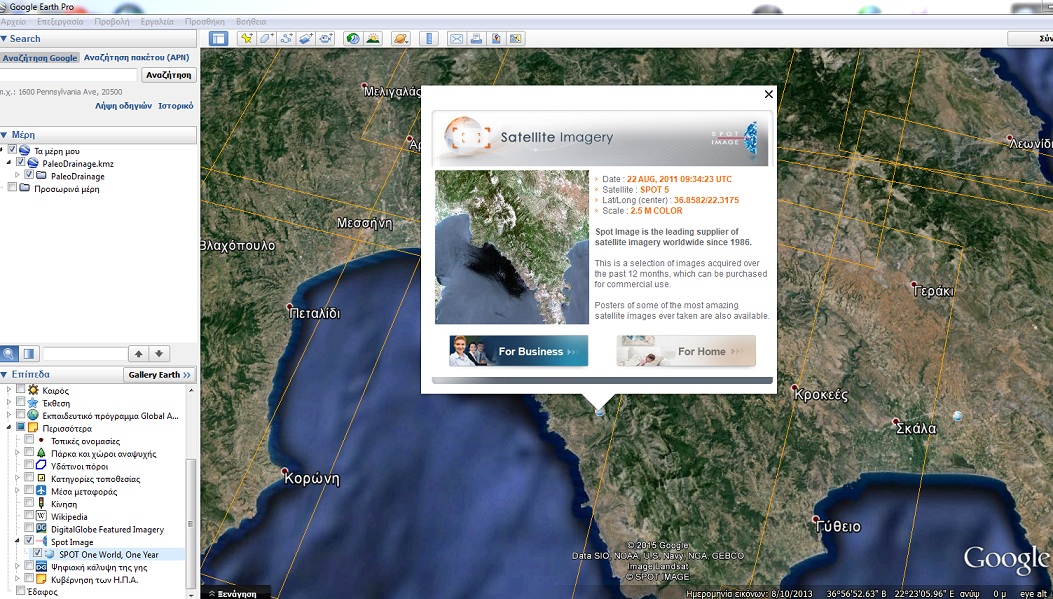Collapse the 'Περισσότερα' layer group
This screenshot has width=1053, height=599.
tap(9, 428)
